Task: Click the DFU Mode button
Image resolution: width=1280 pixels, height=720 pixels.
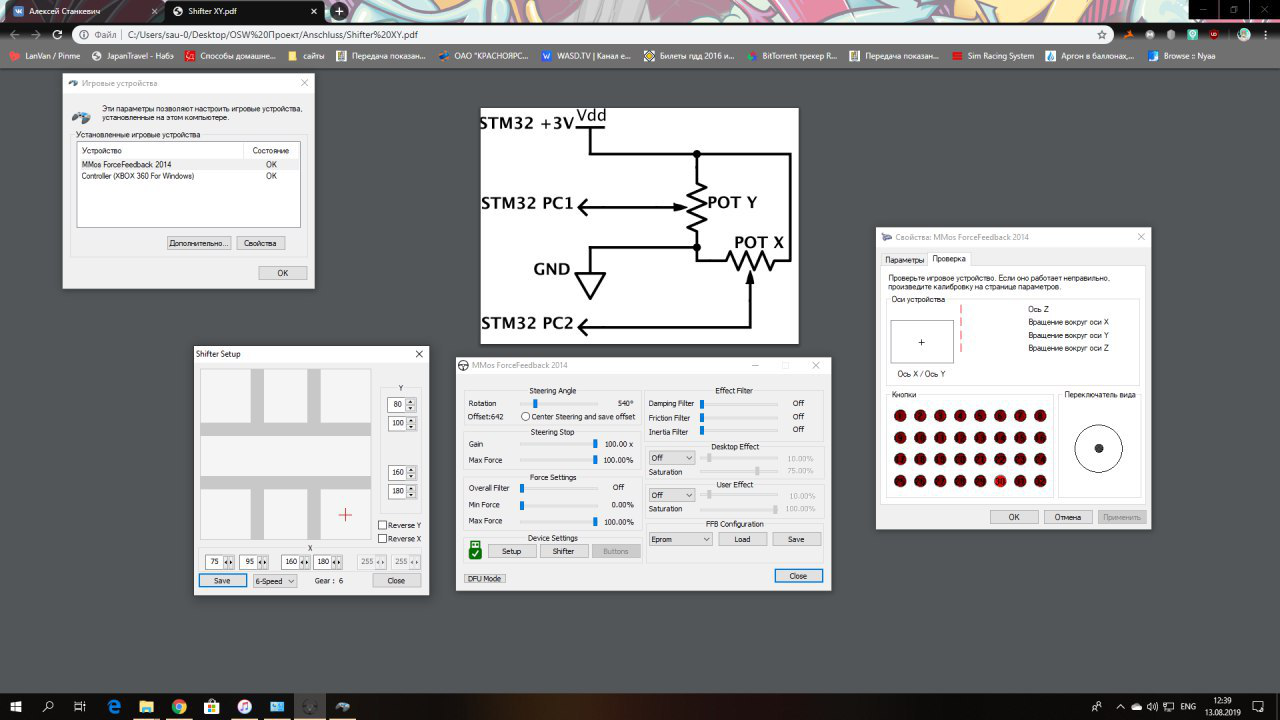Action: tap(485, 578)
